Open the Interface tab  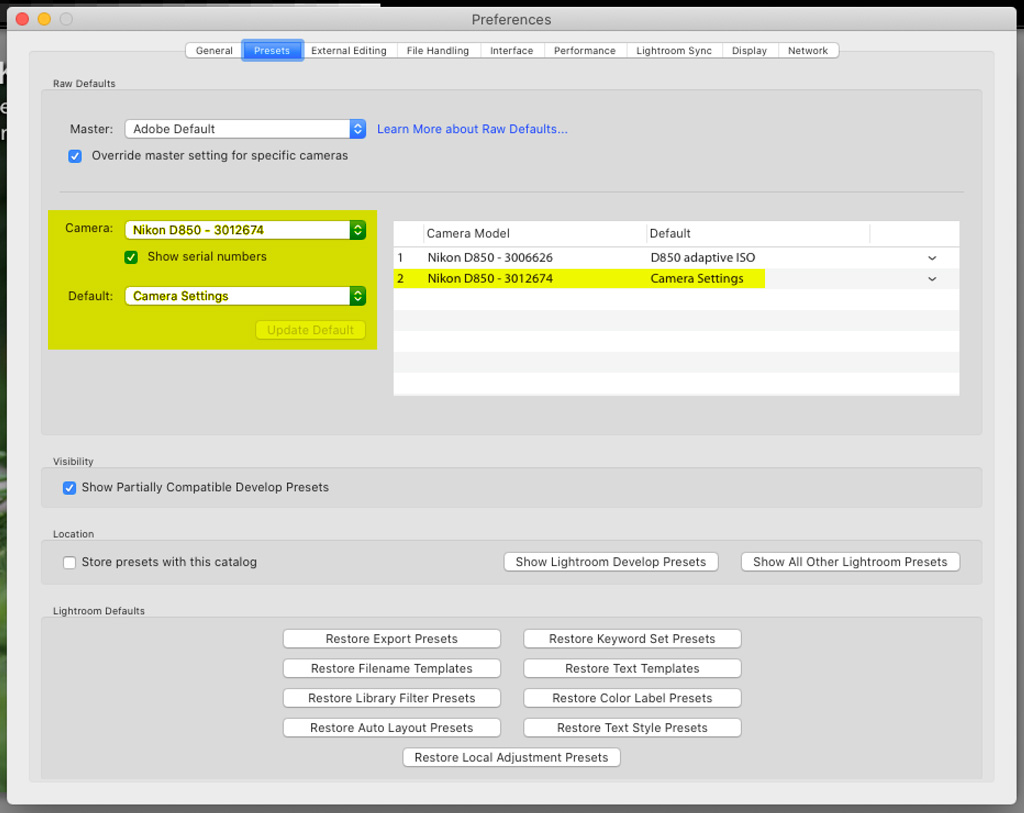point(511,50)
